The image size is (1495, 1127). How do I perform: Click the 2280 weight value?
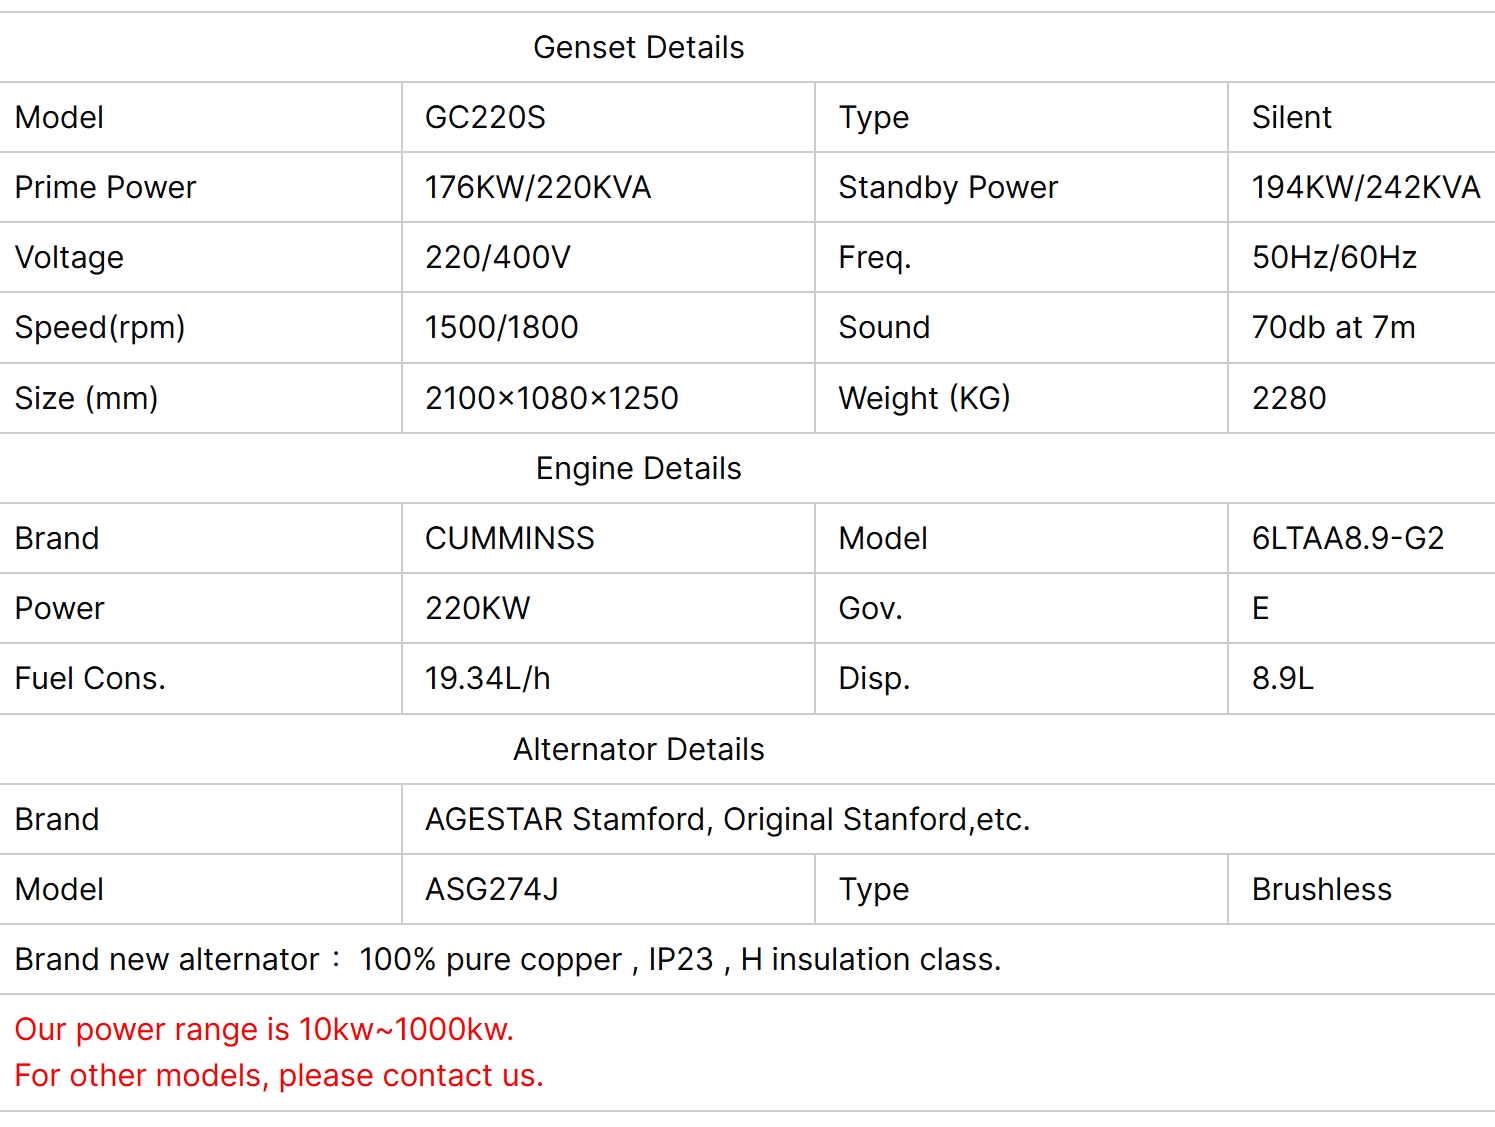pyautogui.click(x=1288, y=398)
